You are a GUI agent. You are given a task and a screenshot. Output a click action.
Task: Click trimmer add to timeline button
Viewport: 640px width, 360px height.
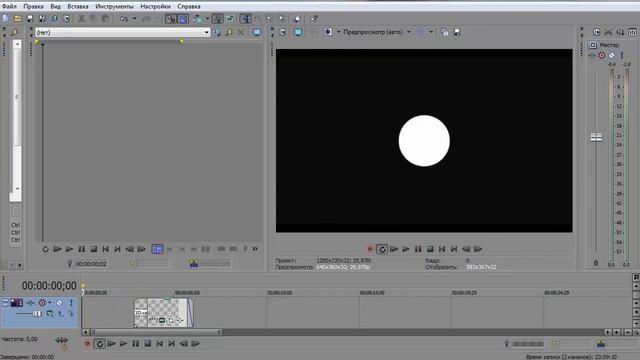coord(158,249)
